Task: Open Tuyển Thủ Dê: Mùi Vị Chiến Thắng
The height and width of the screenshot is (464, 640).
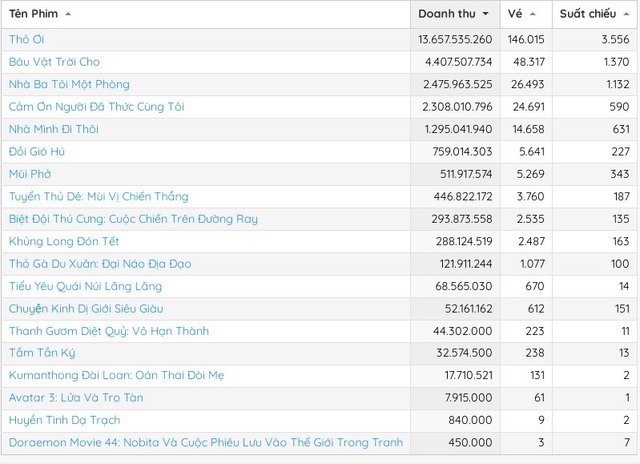Action: click(x=98, y=196)
